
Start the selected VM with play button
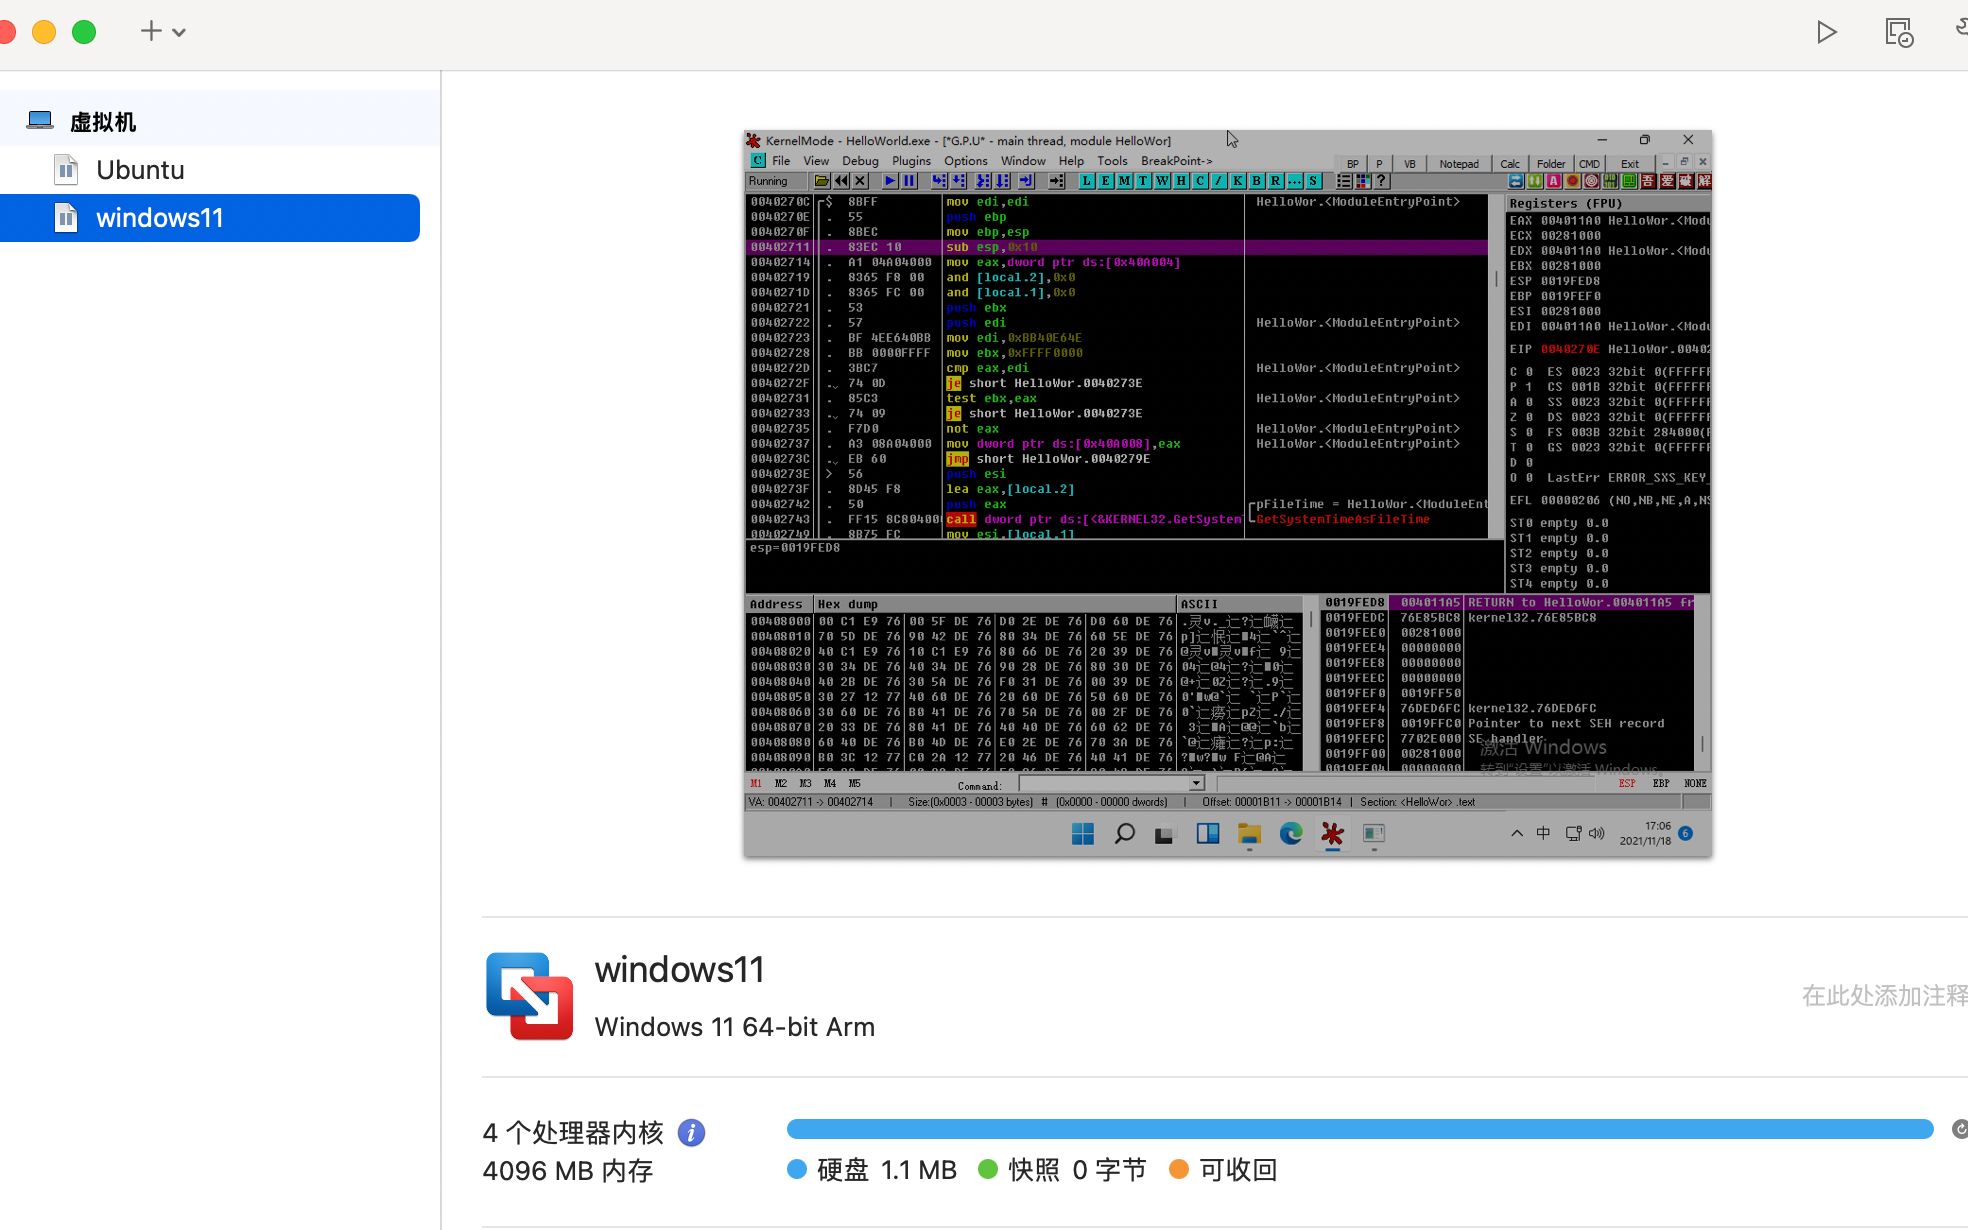(x=1826, y=32)
